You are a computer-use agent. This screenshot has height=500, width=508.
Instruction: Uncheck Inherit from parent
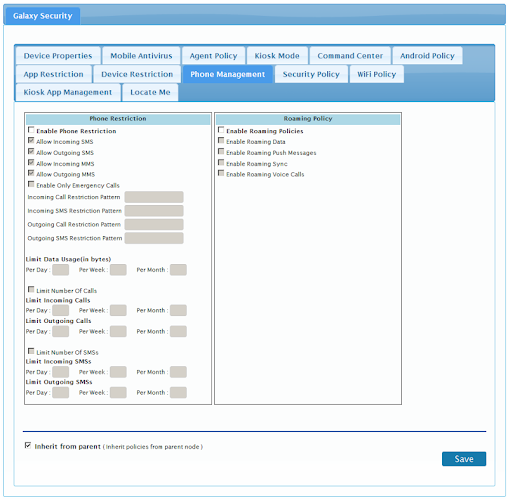point(28,445)
